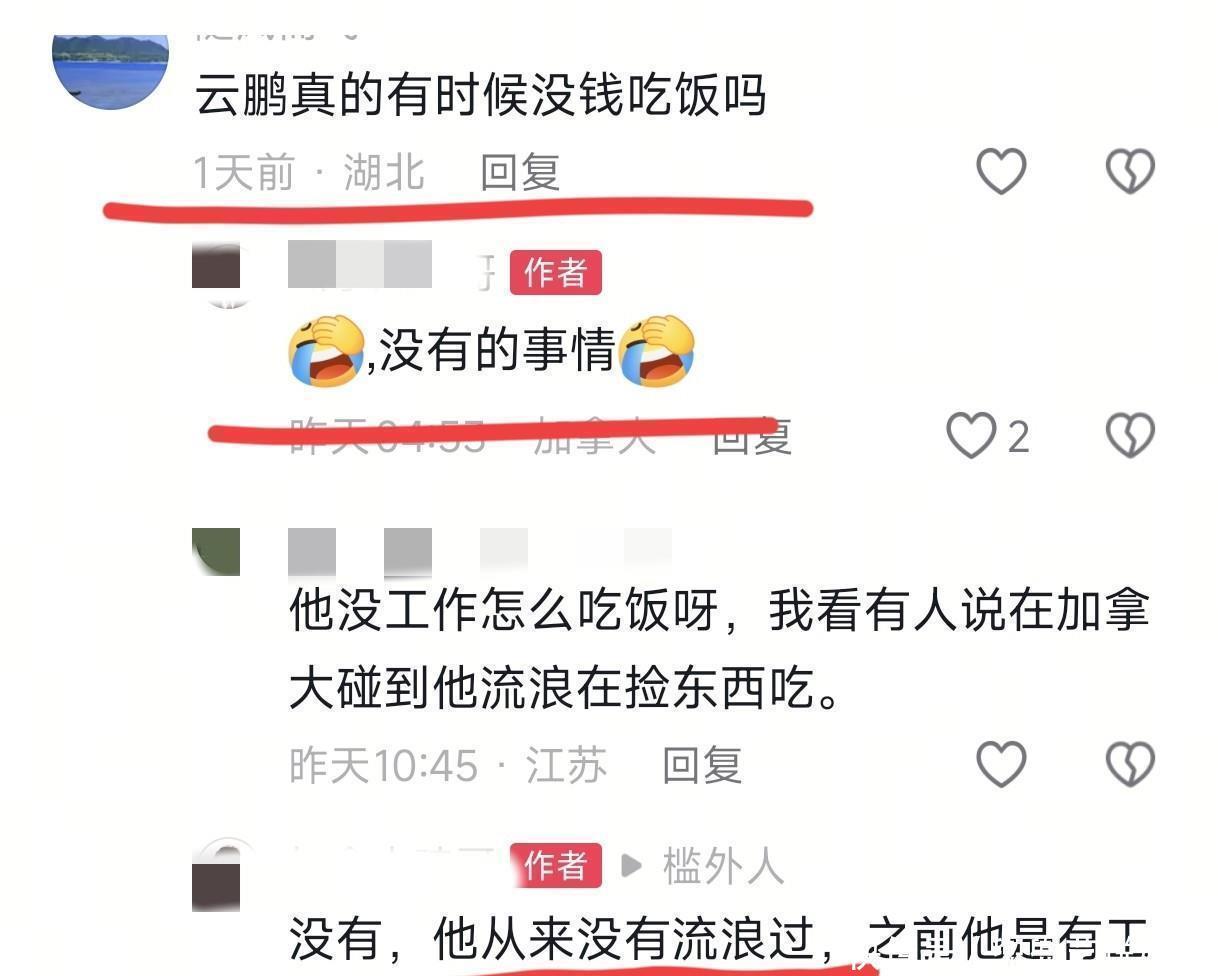The height and width of the screenshot is (976, 1218).
Task: Dislike the Hubei user's comment
Action: (1130, 172)
